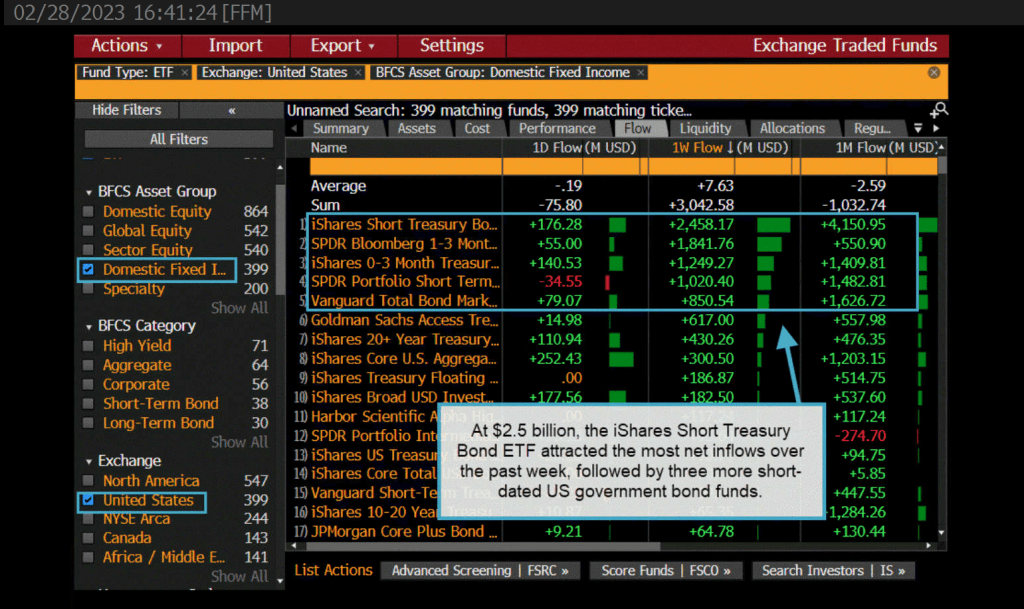Uncheck the Domestic Fixed Income checkbox
Screen dimensions: 1024x609
click(x=88, y=270)
